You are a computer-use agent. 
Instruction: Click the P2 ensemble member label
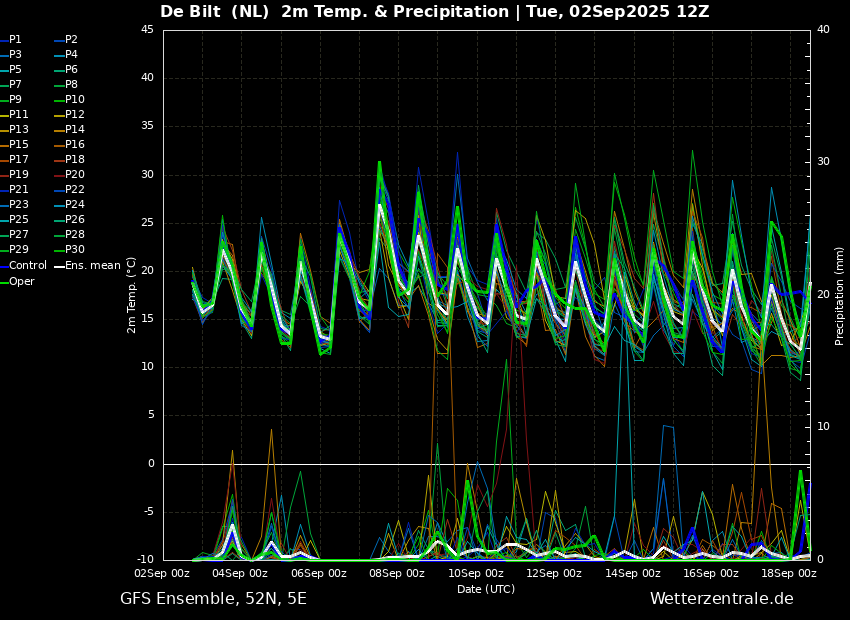pyautogui.click(x=71, y=40)
